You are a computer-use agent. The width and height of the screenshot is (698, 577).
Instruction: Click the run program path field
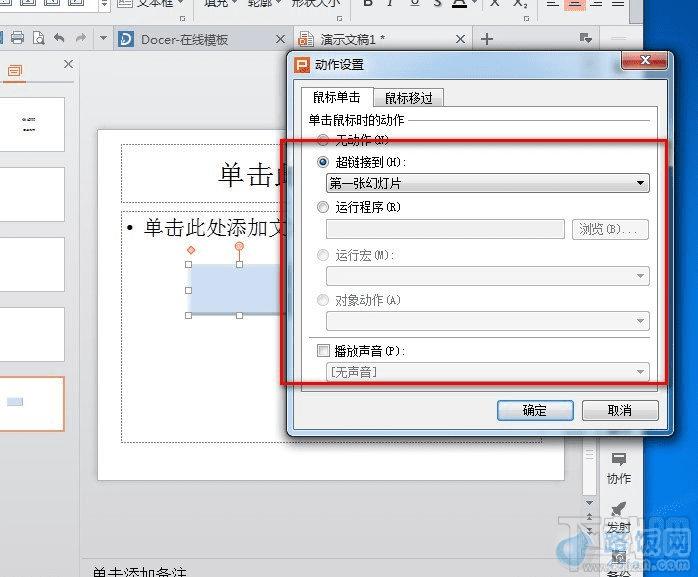coord(445,229)
